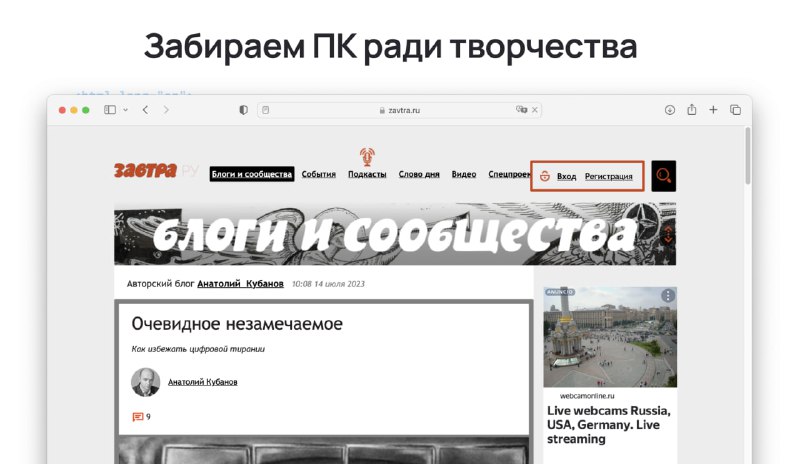Screen dimensions: 800x464
Task: Show the tab overview icon
Action: click(735, 110)
